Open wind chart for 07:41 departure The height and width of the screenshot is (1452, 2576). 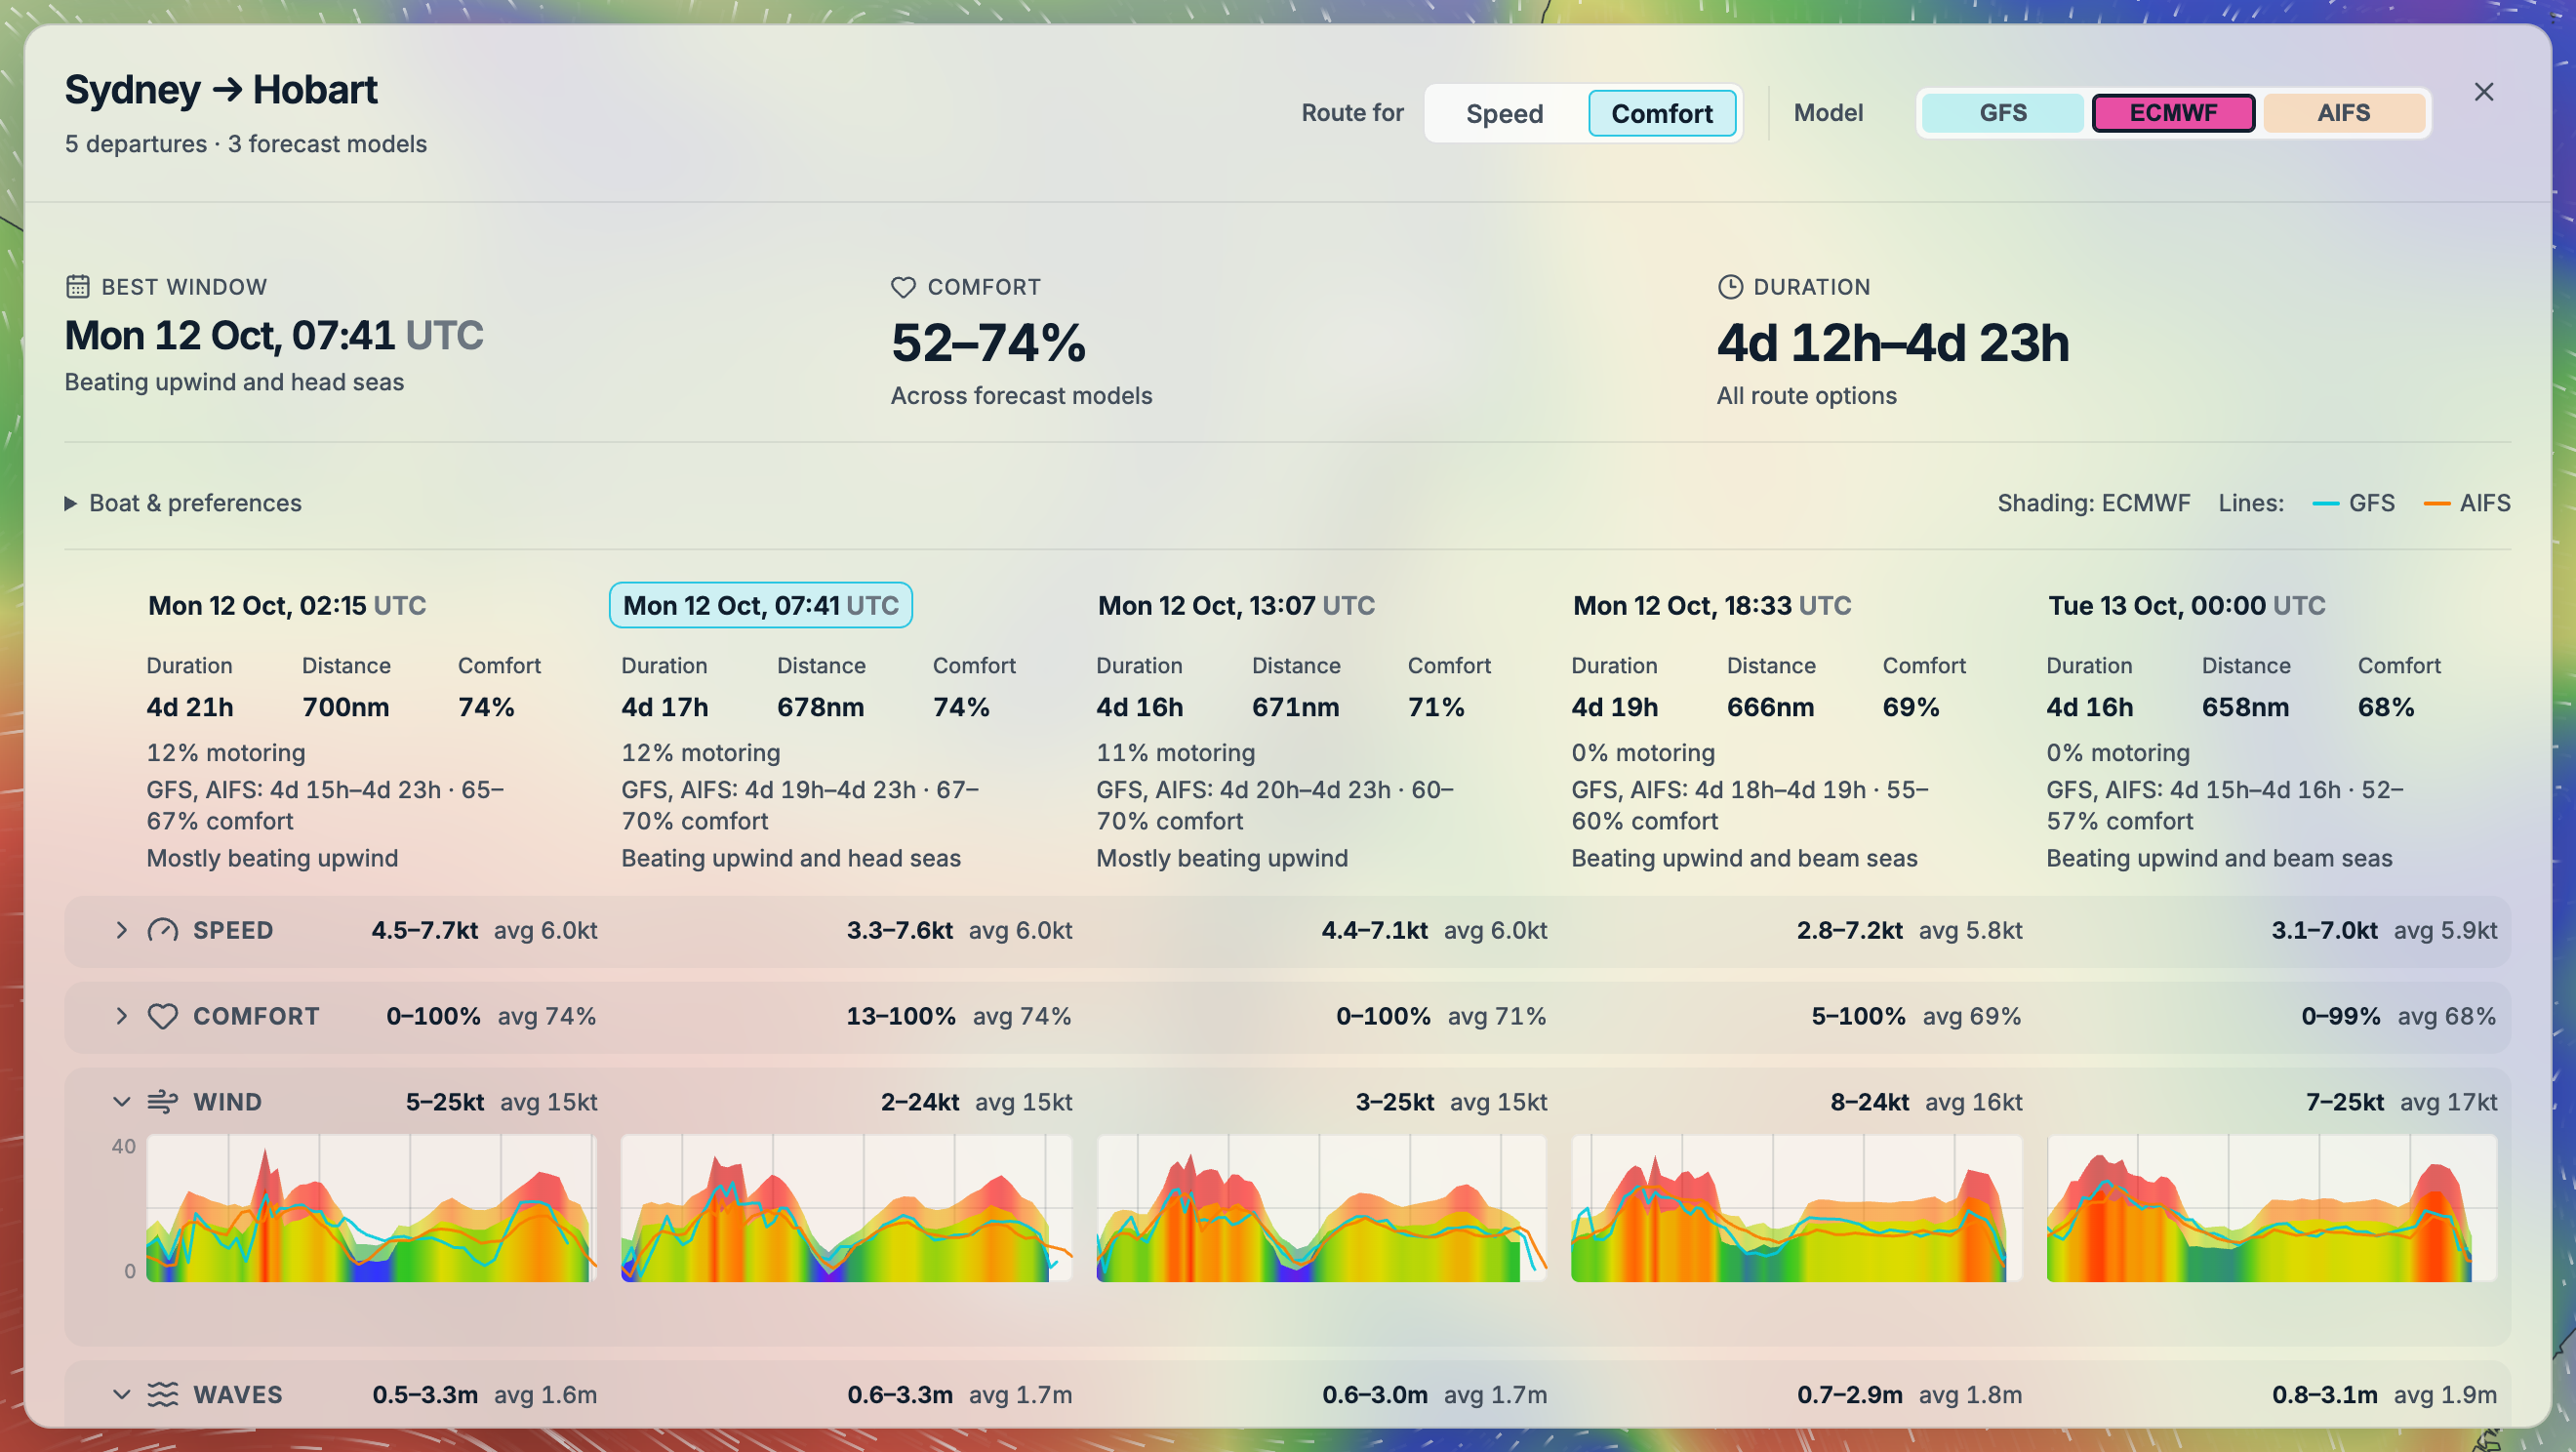pos(846,1208)
